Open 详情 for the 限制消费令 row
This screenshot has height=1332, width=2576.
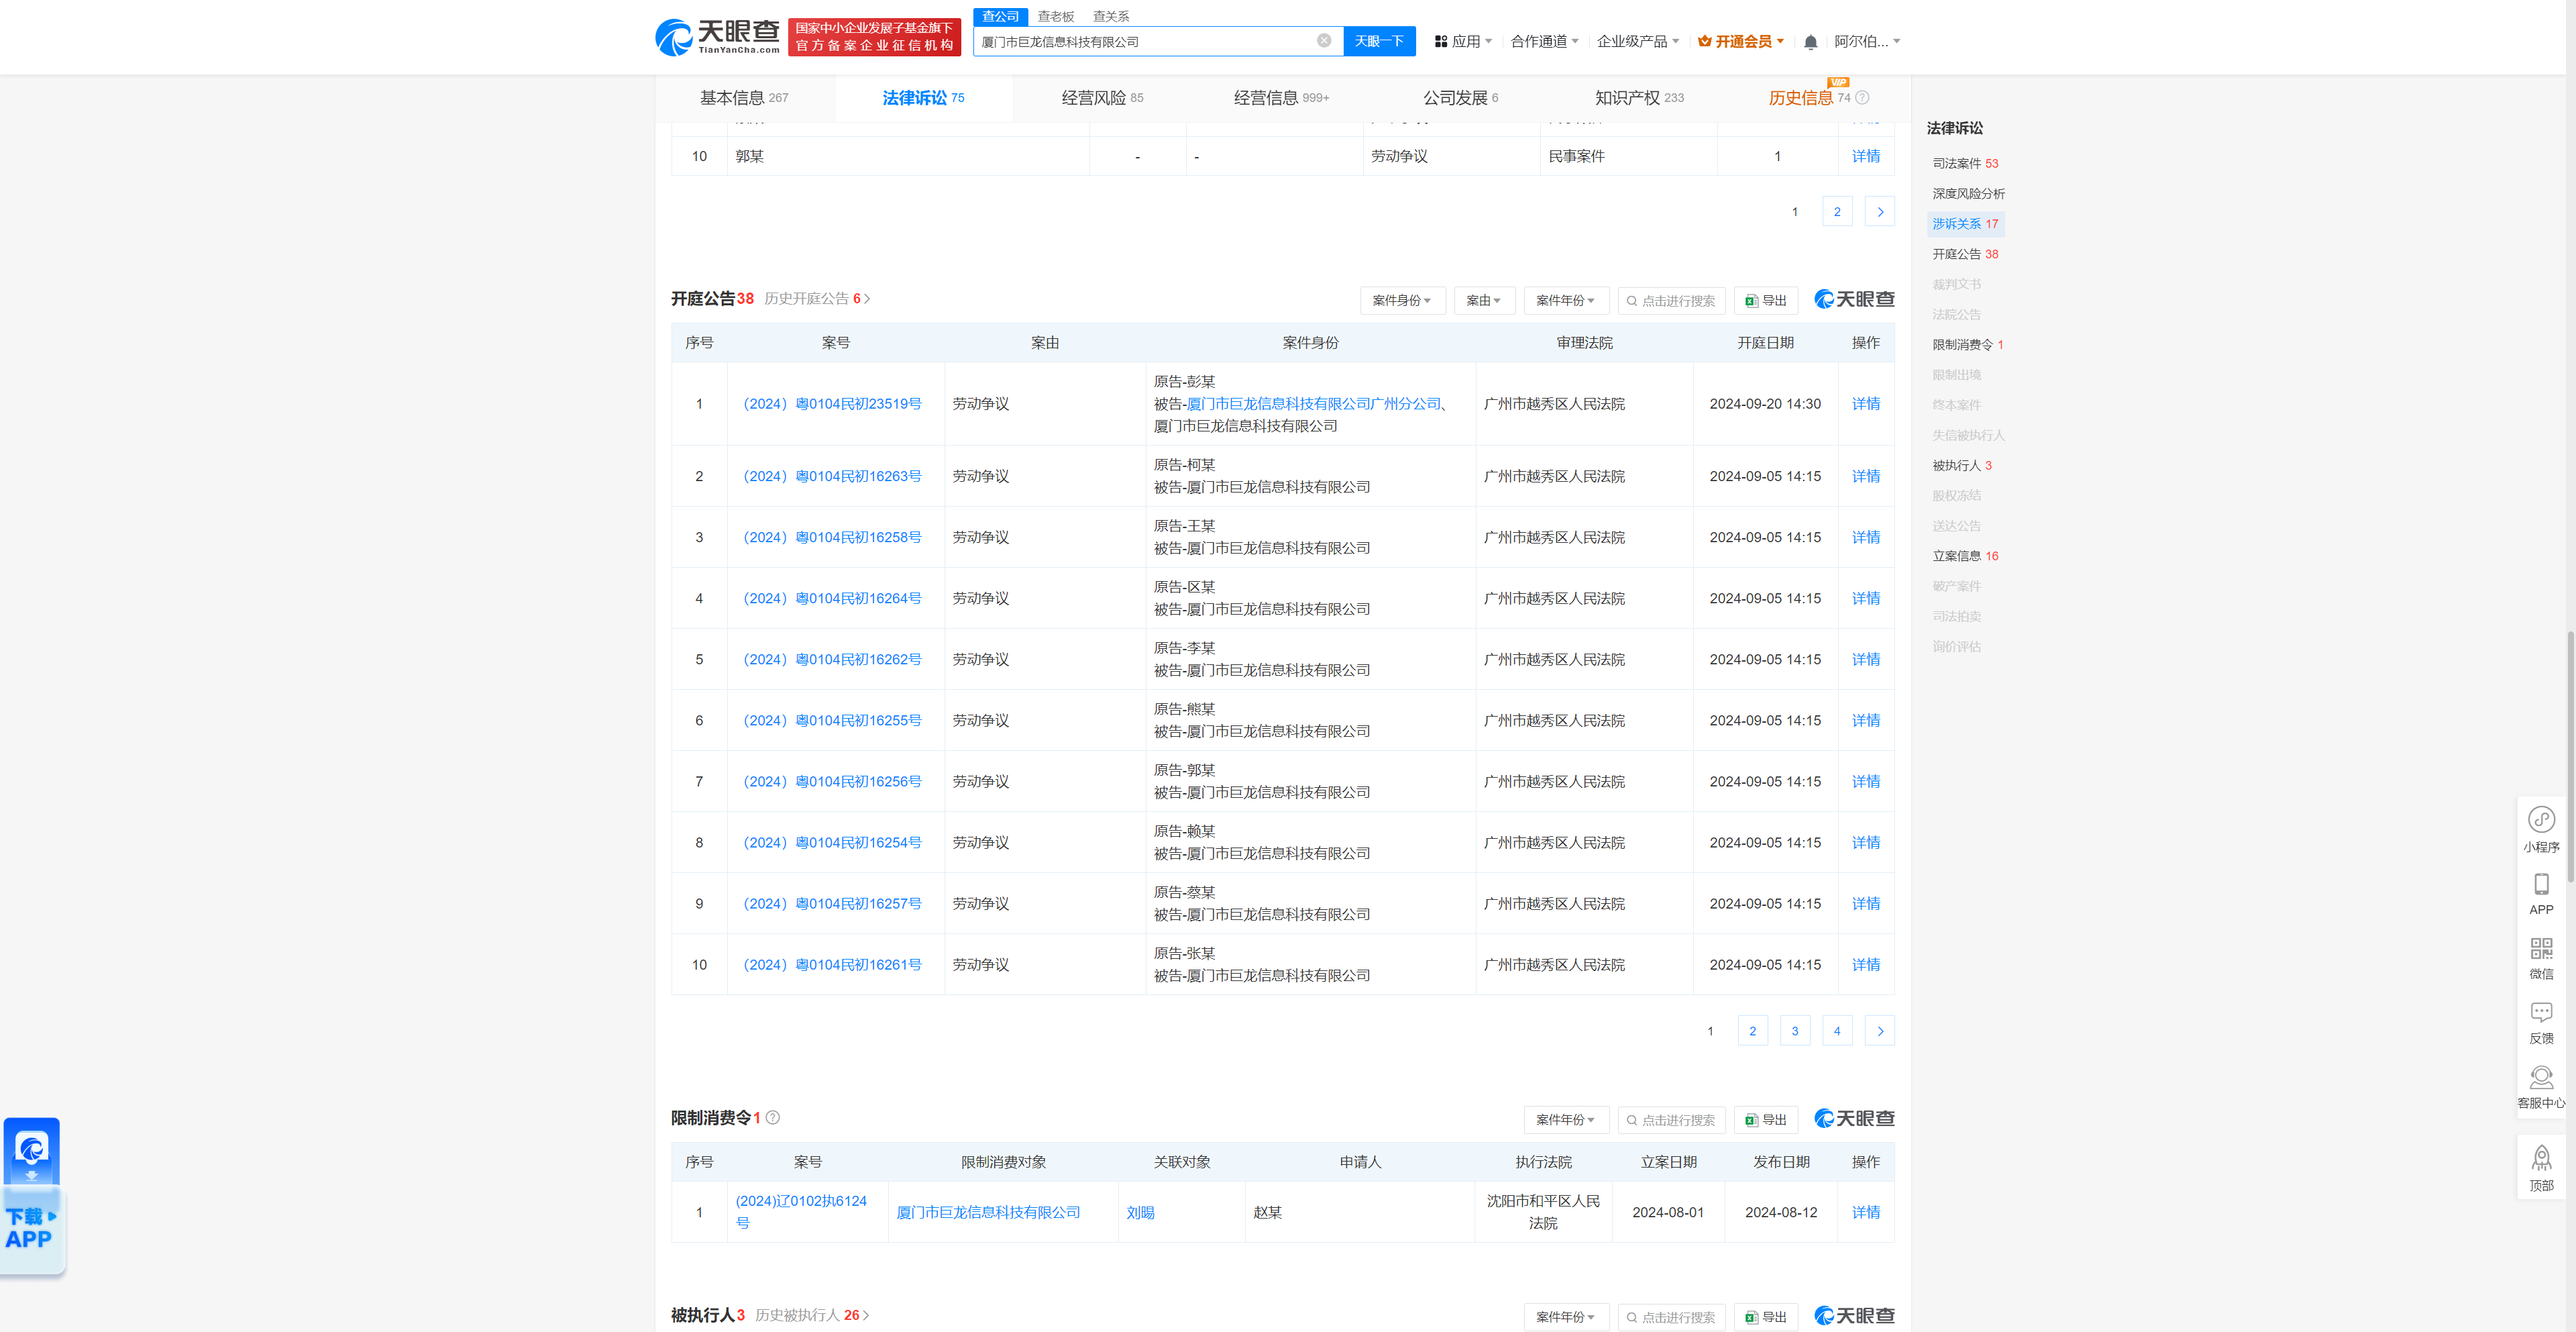coord(1865,1212)
